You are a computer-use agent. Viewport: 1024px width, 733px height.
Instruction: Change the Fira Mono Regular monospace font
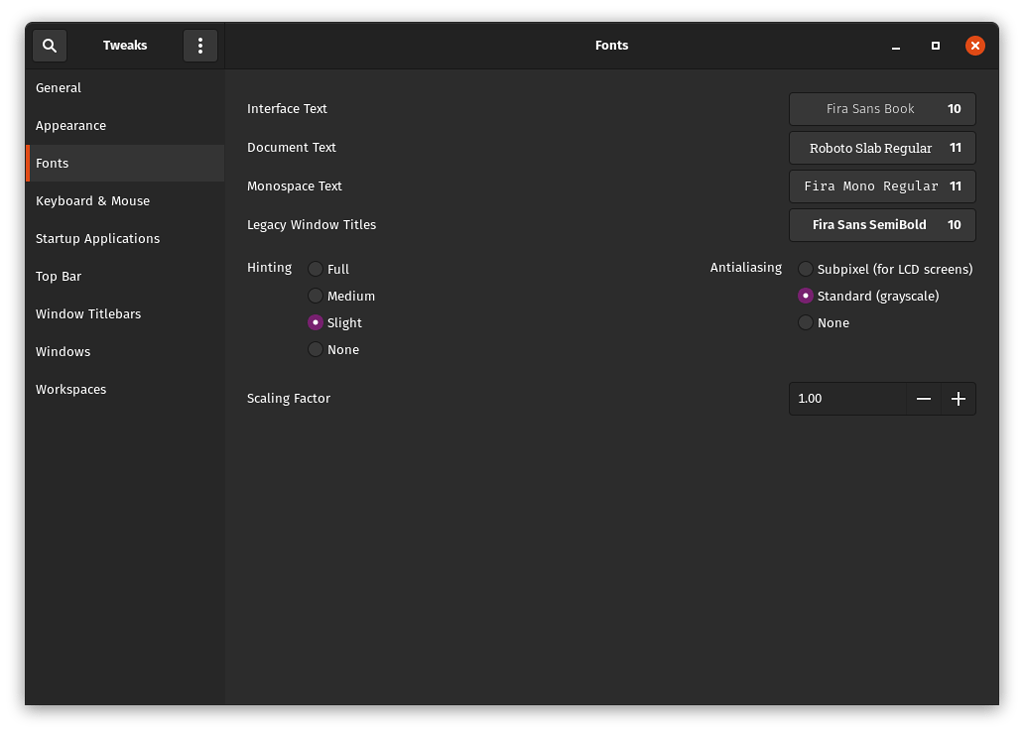(x=881, y=186)
